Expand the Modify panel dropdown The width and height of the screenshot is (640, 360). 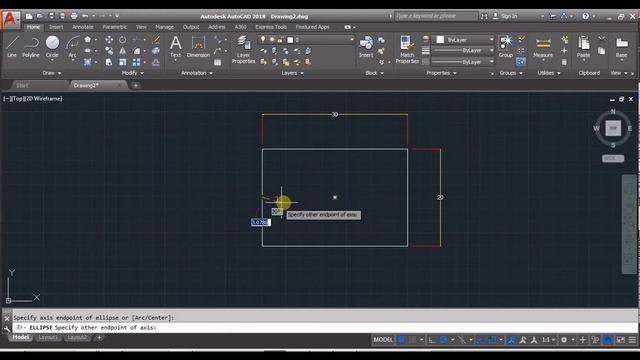pyautogui.click(x=133, y=73)
